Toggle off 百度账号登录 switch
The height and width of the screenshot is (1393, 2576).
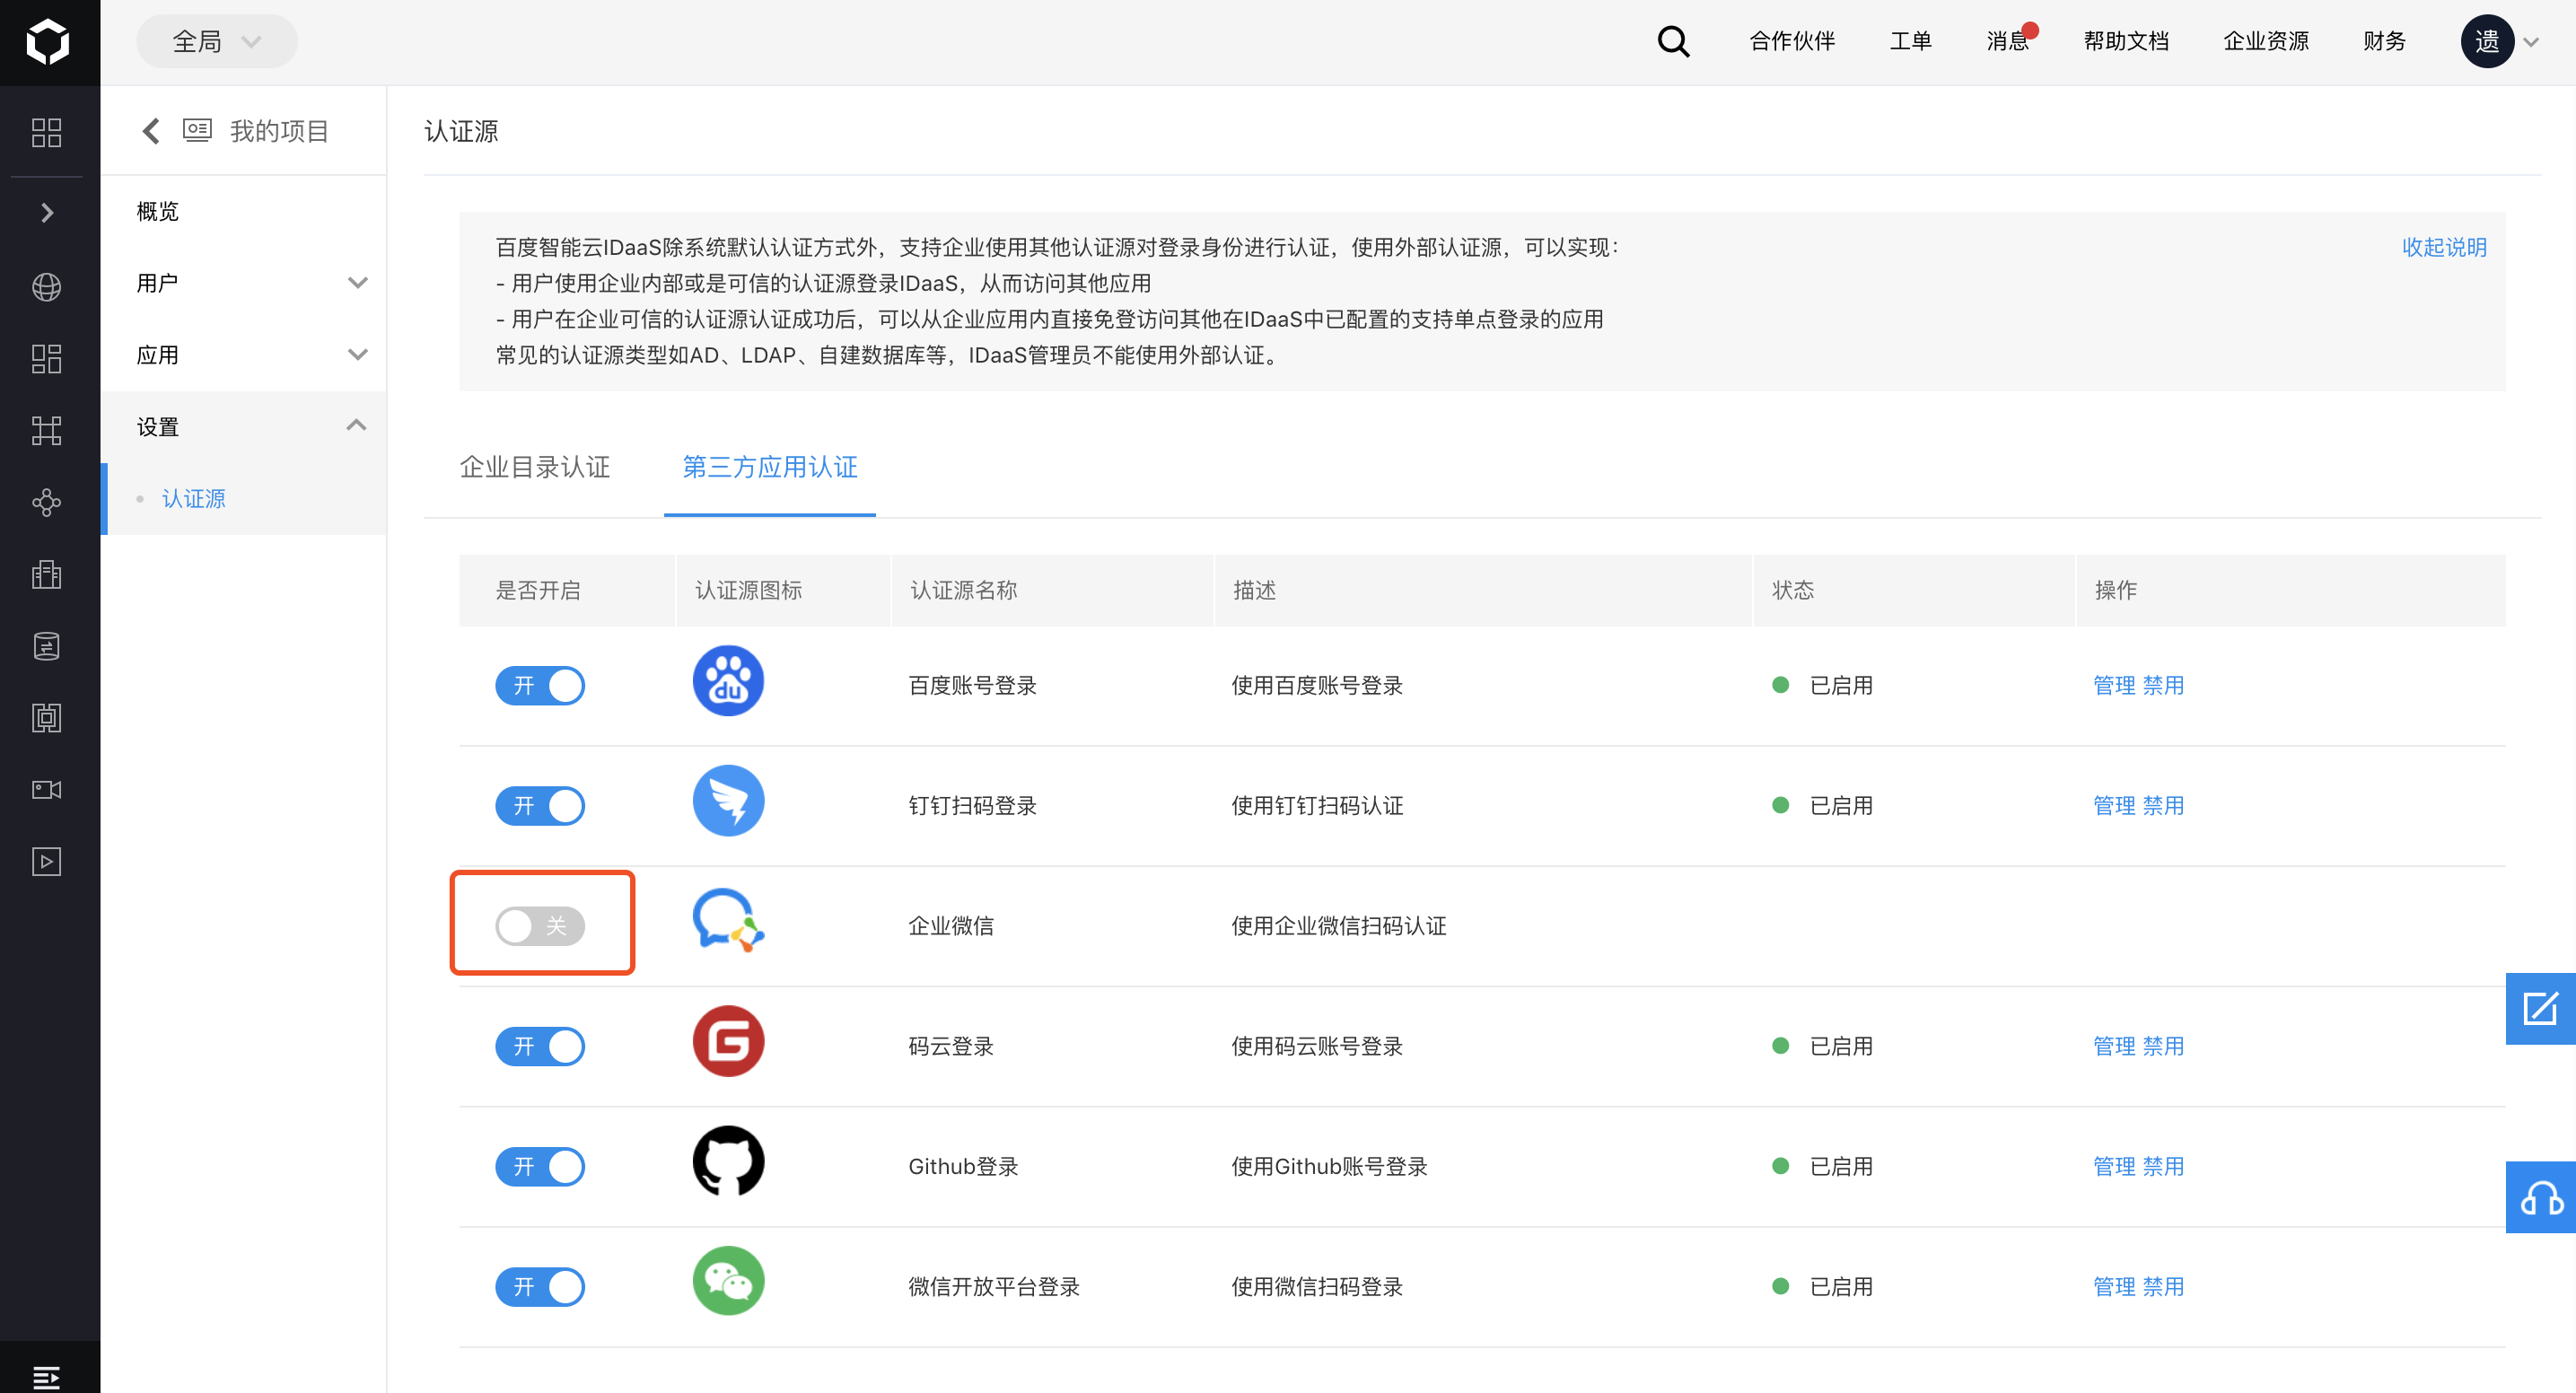coord(540,686)
